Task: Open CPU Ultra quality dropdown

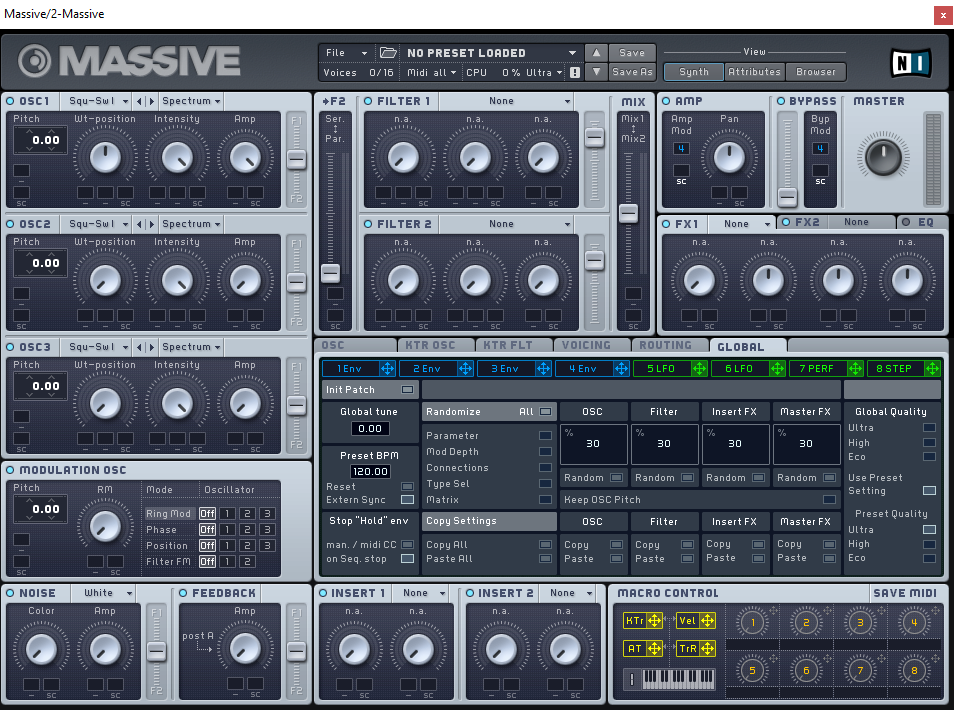Action: pyautogui.click(x=544, y=72)
